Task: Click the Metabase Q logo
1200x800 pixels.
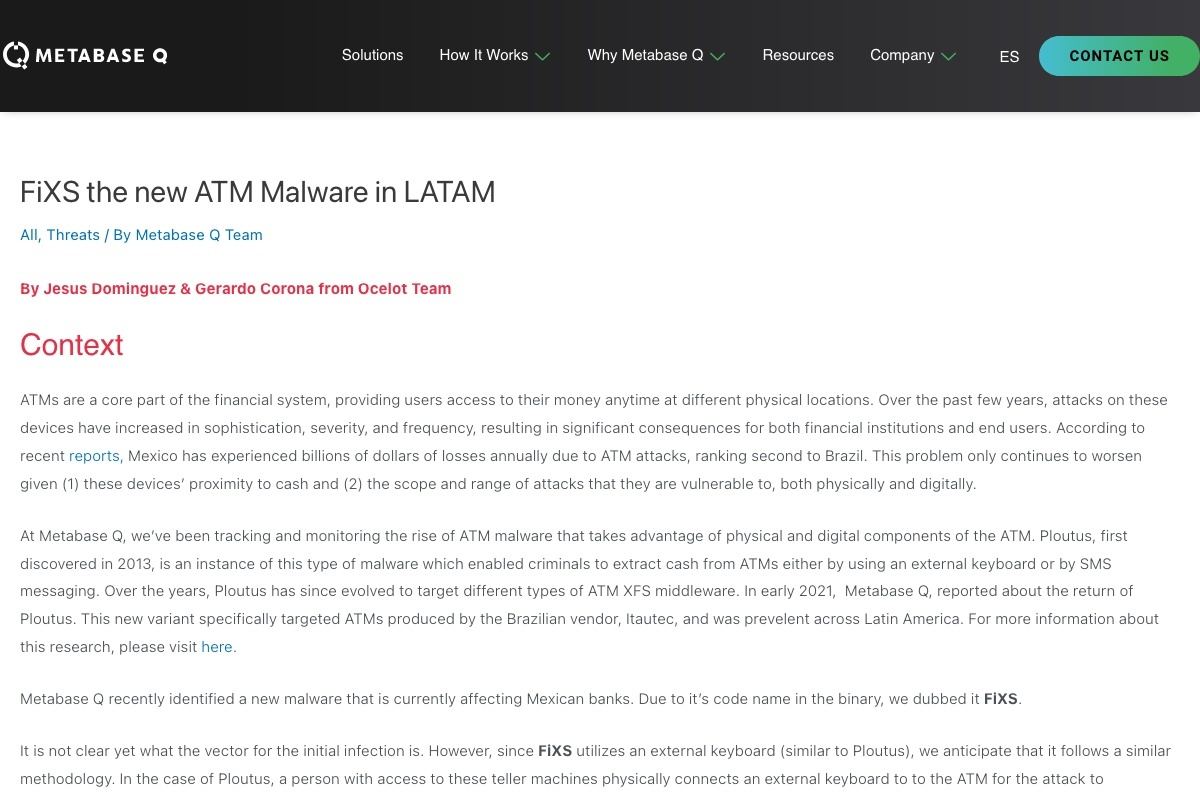Action: (85, 55)
